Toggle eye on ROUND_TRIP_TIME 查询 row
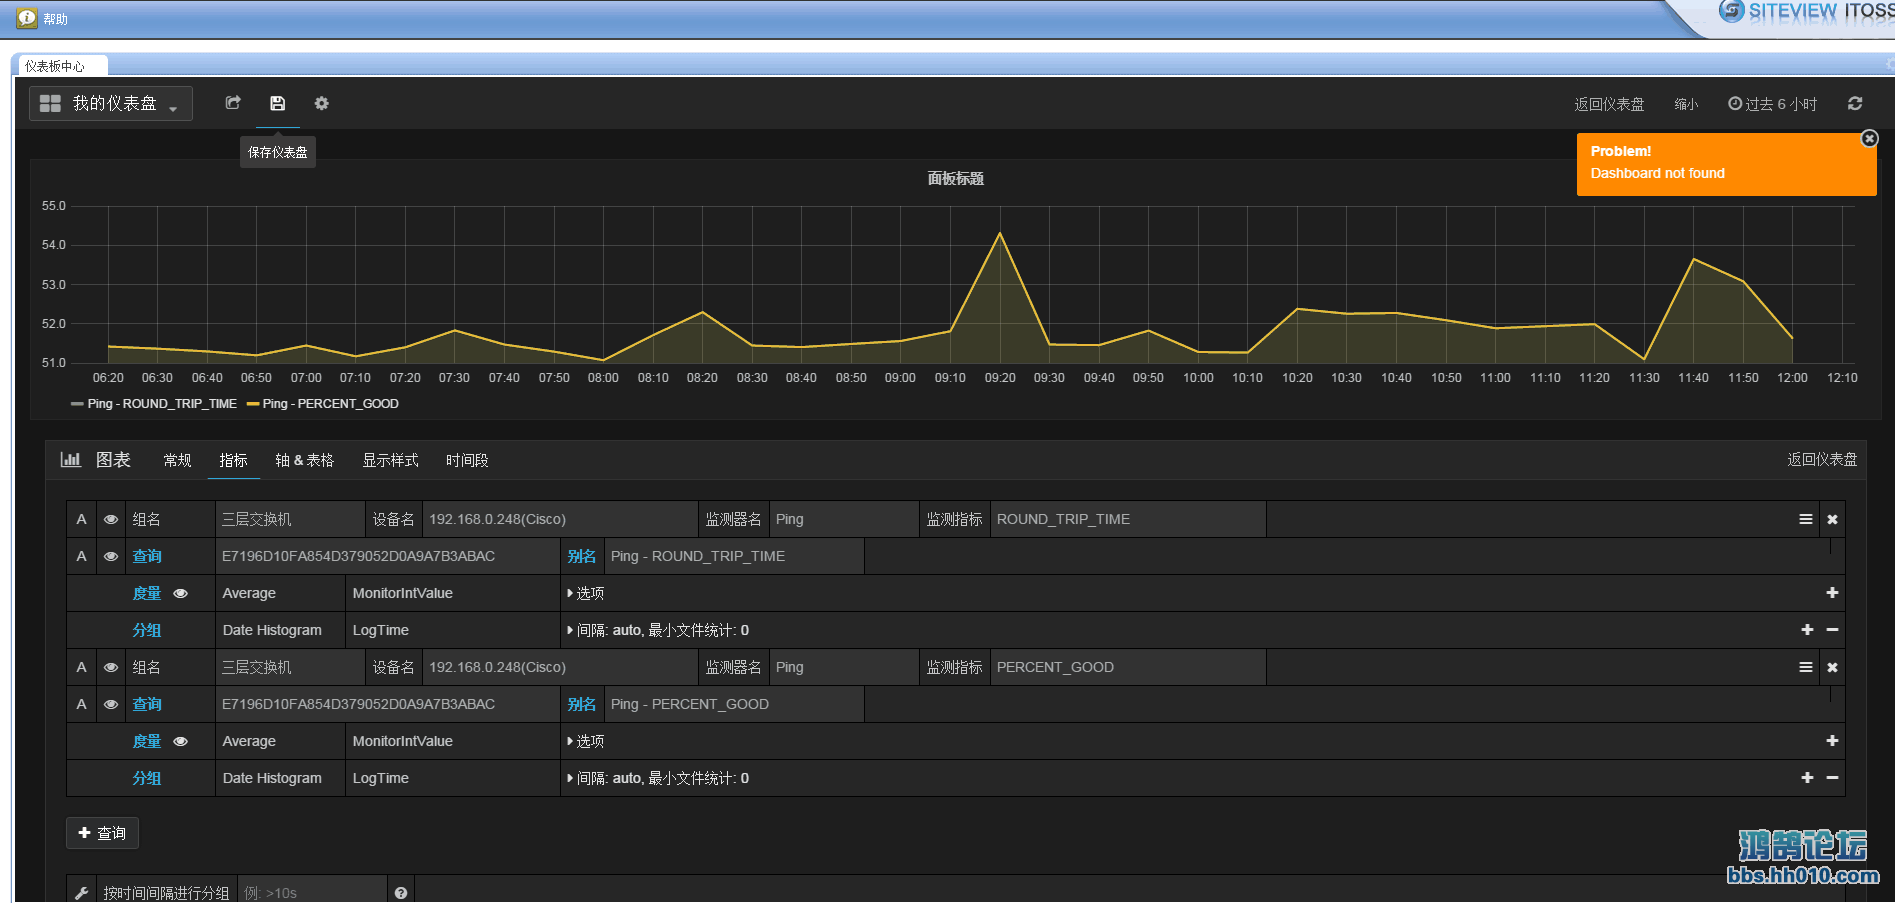Viewport: 1895px width, 903px height. (x=111, y=556)
